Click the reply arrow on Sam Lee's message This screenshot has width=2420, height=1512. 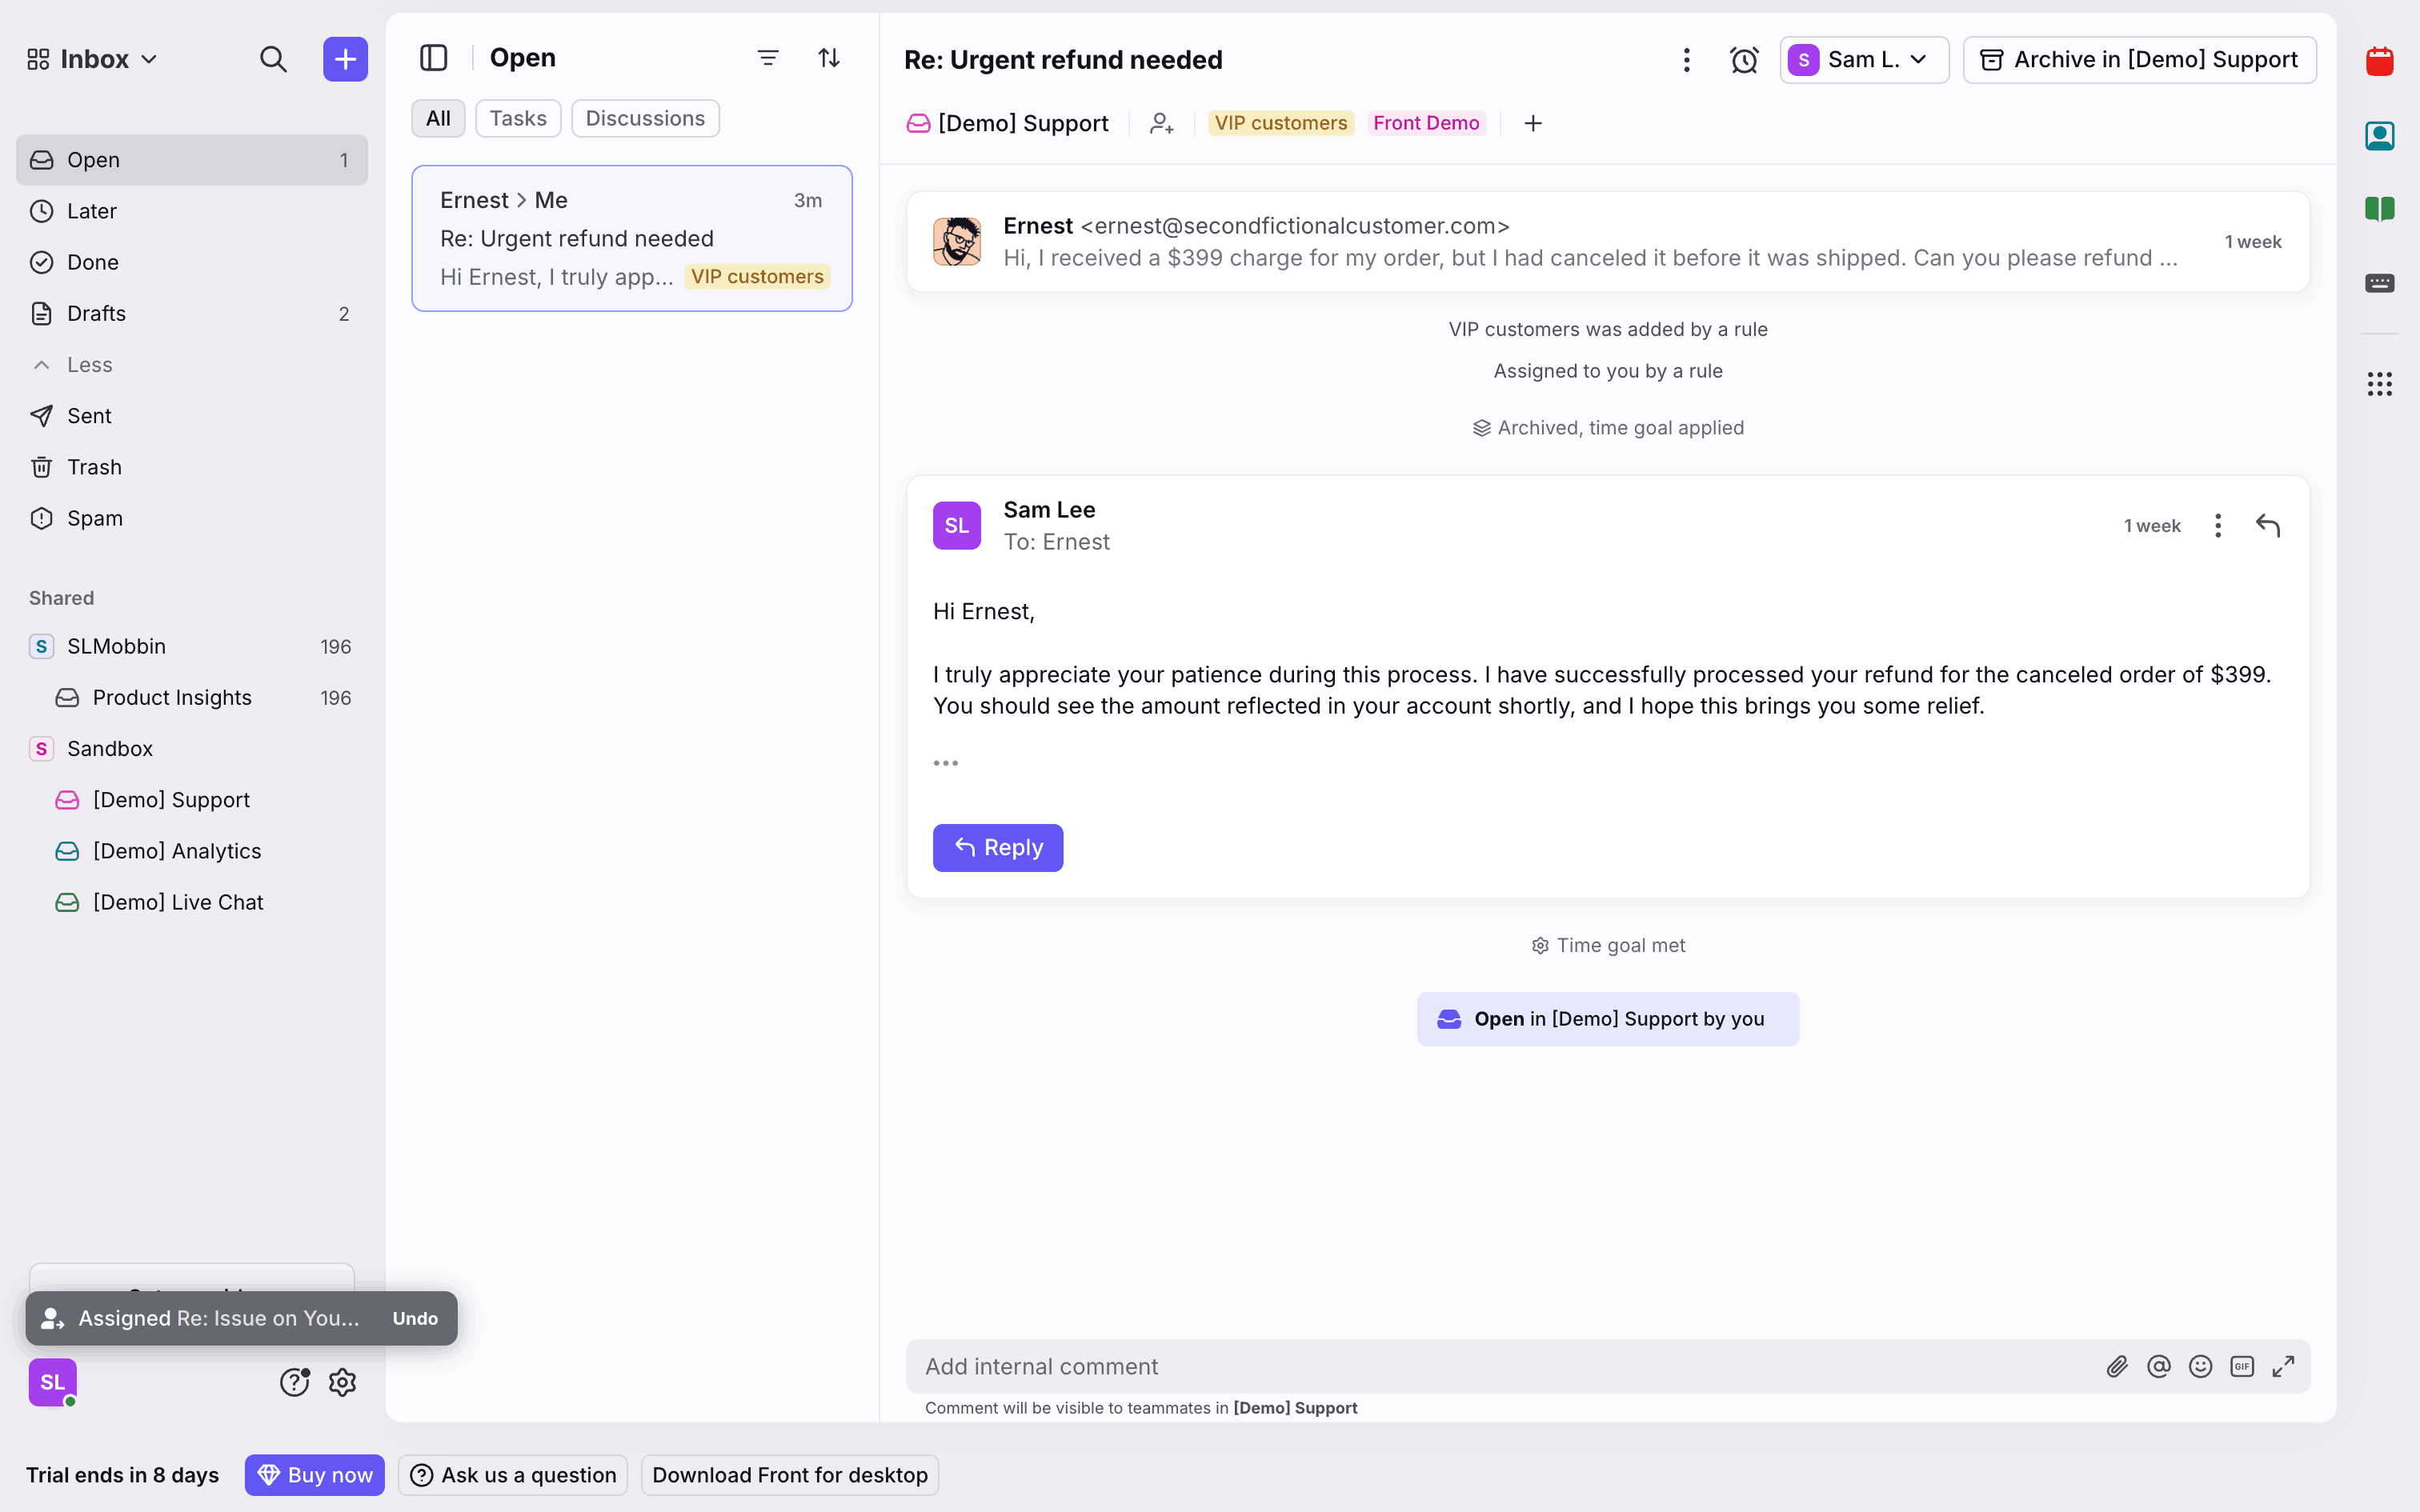point(2267,526)
